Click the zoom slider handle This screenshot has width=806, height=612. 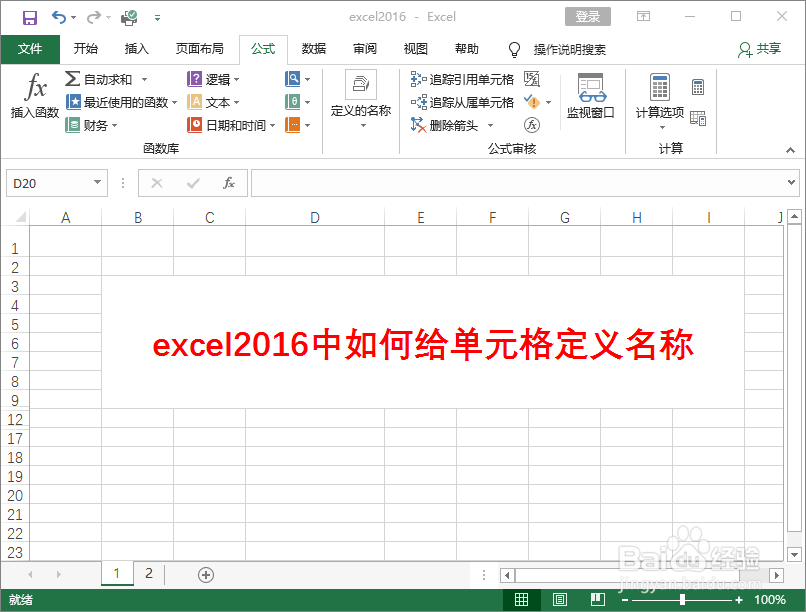(682, 600)
